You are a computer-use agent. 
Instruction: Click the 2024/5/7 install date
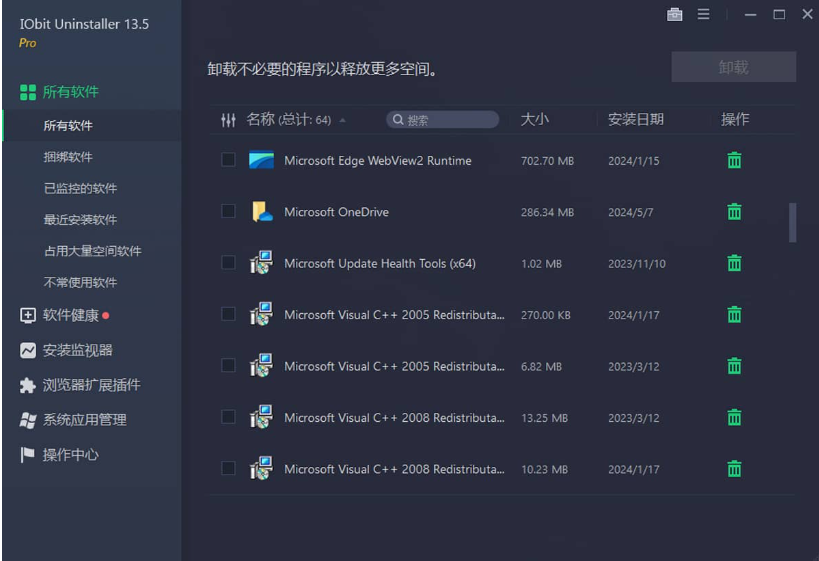[x=630, y=212]
